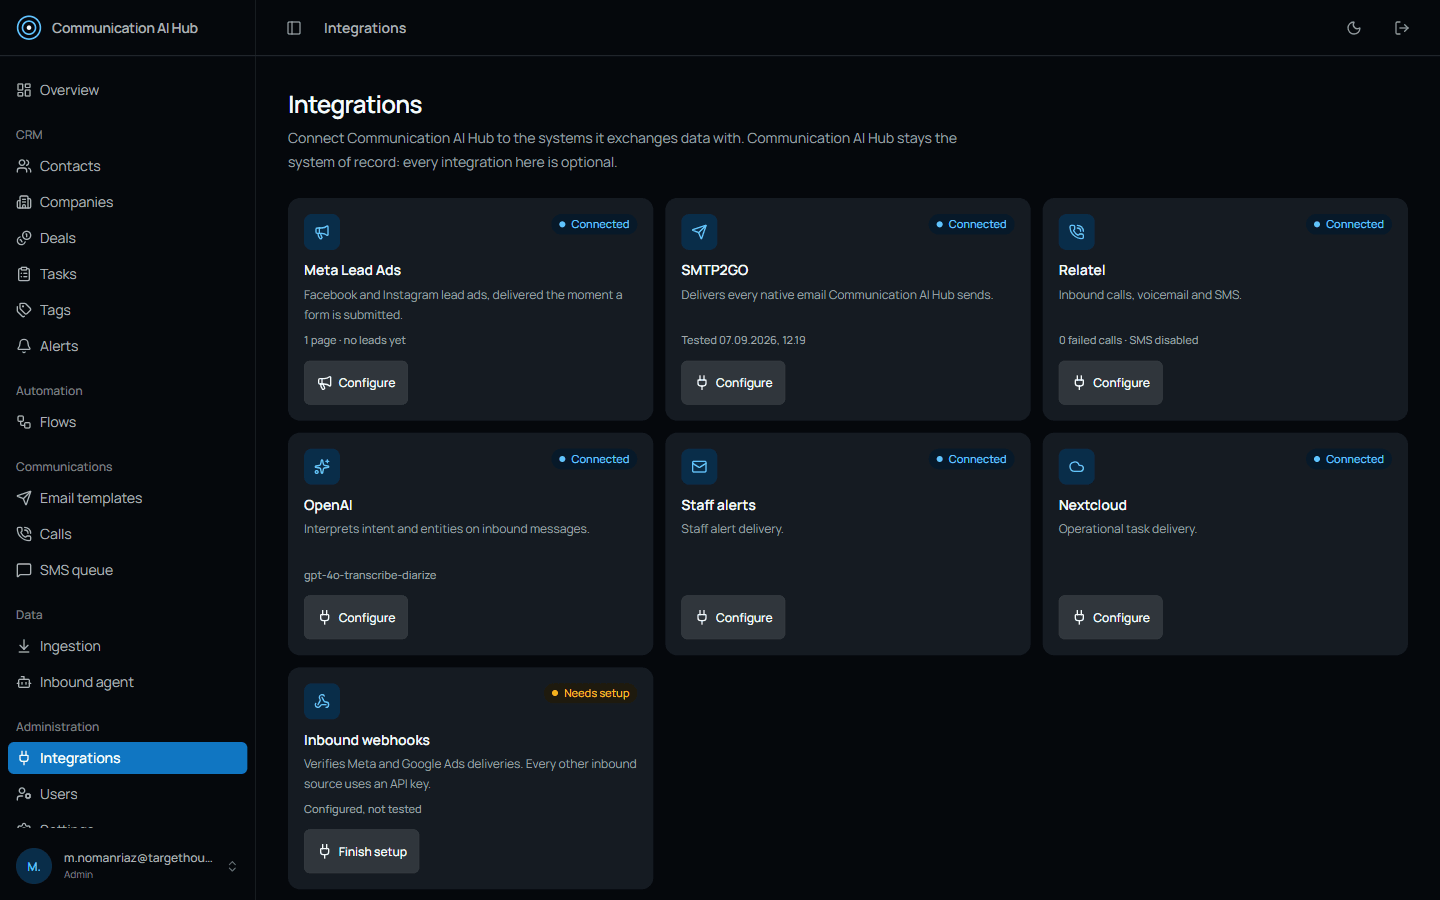The width and height of the screenshot is (1440, 900).
Task: Configure the SMTP2GO integration
Action: point(733,383)
